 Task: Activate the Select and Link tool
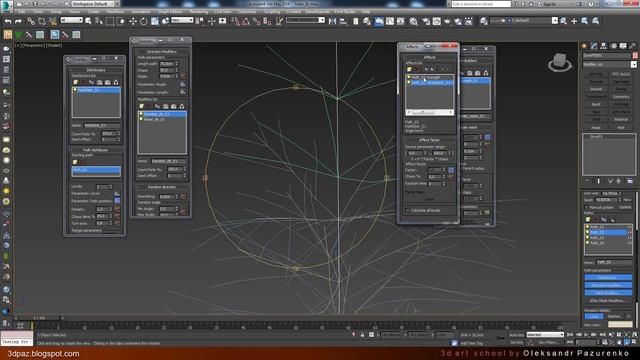click(x=31, y=21)
